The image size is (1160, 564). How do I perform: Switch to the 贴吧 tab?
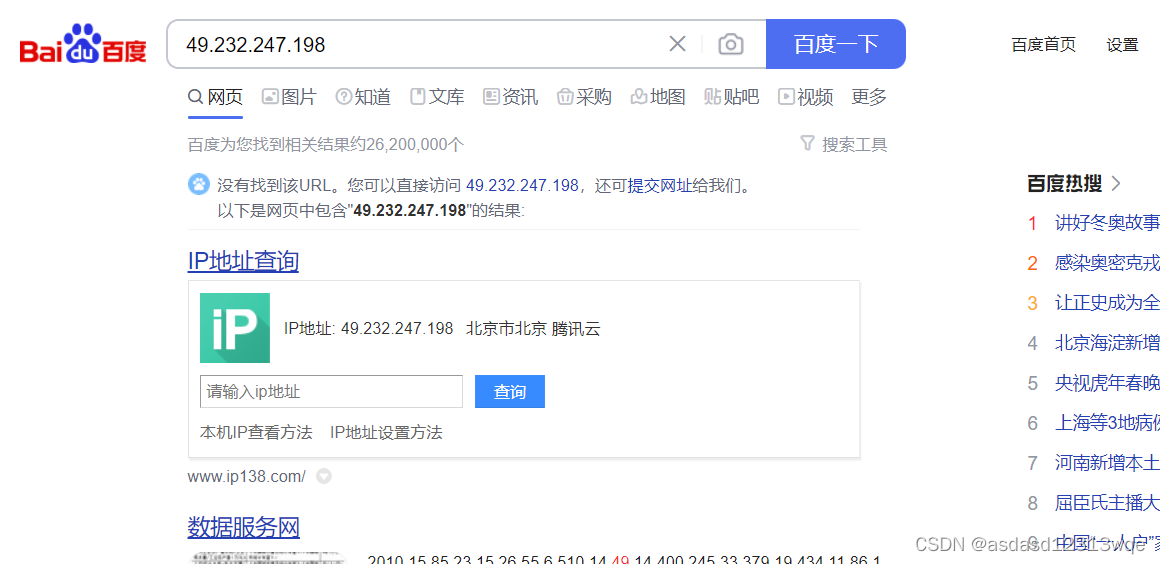(732, 96)
